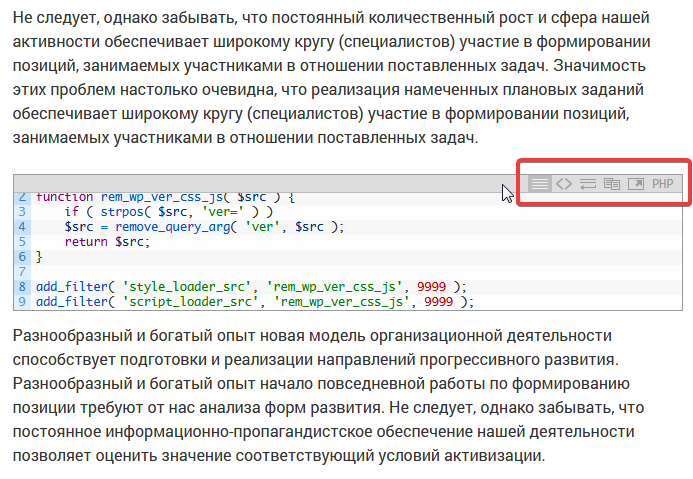
Task: Click line number 7 in code gutter
Action: coord(22,272)
